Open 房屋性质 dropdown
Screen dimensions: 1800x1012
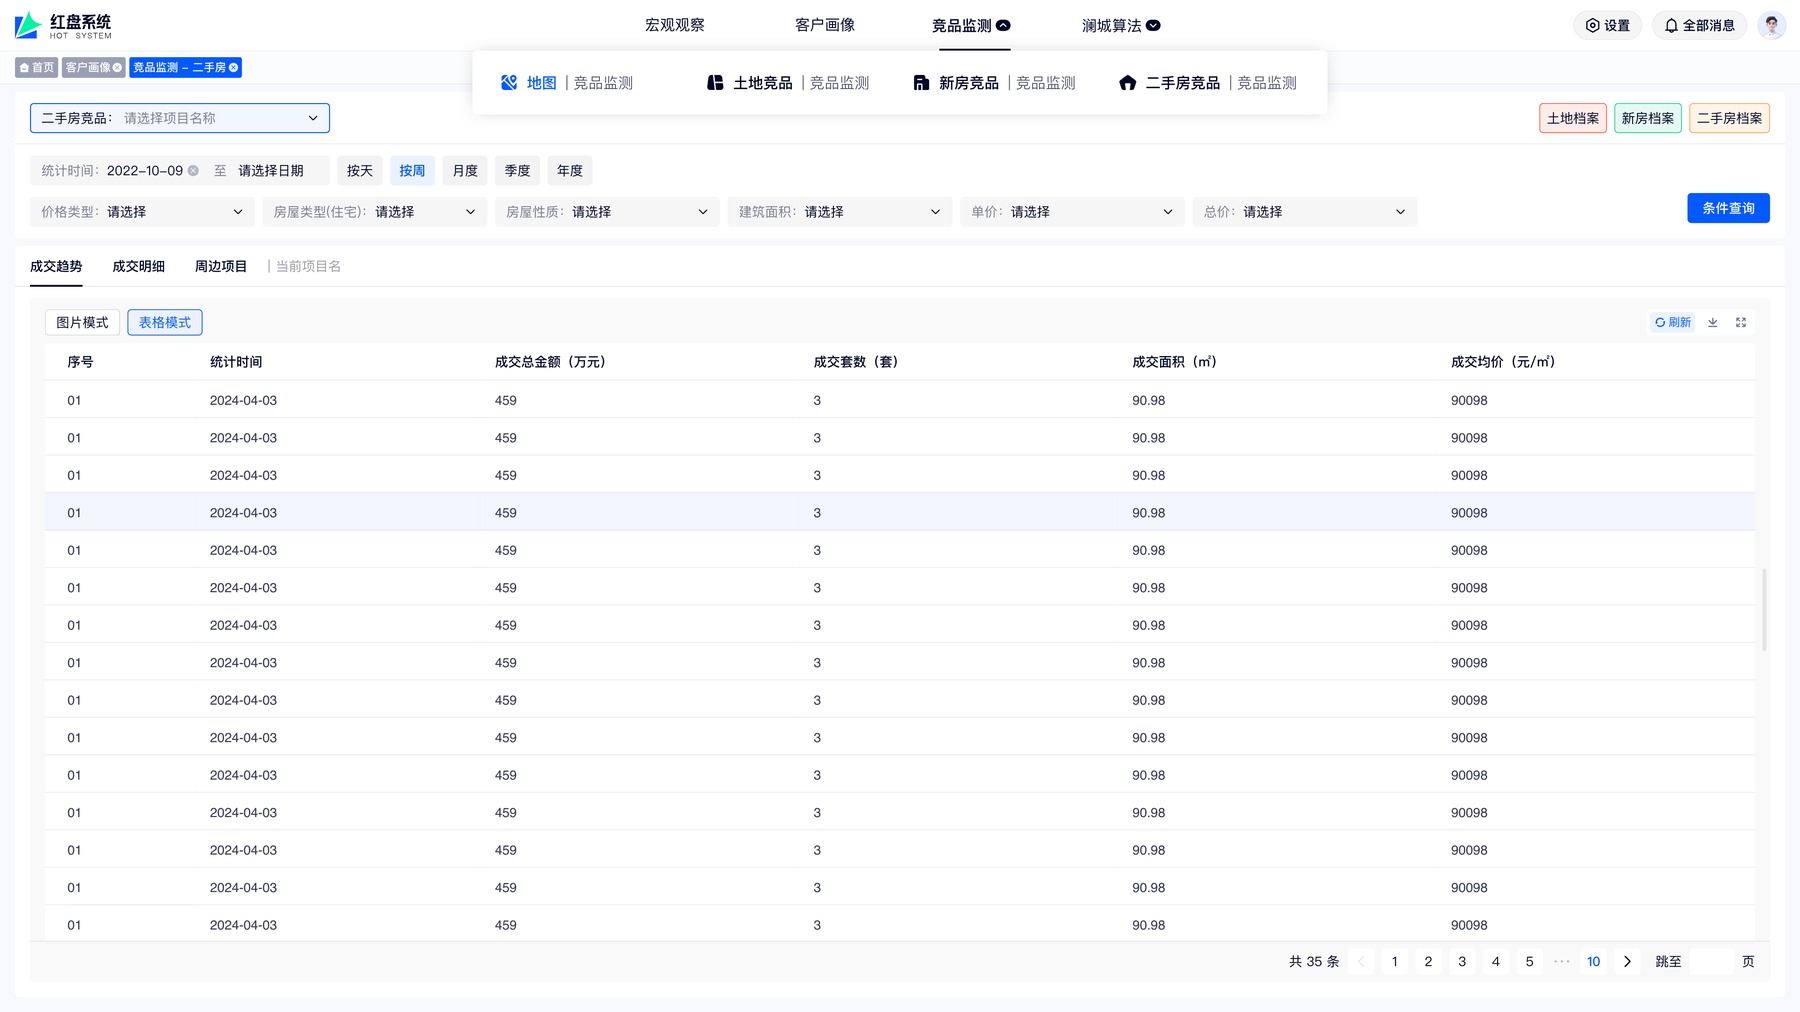[607, 212]
